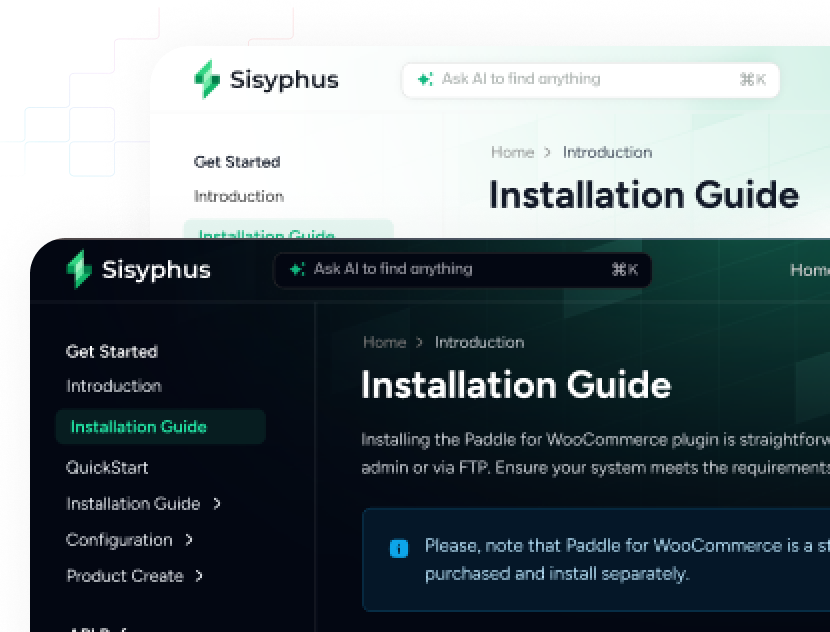Click Introduction in the light window breadcrumb
The image size is (830, 632).
coord(608,152)
